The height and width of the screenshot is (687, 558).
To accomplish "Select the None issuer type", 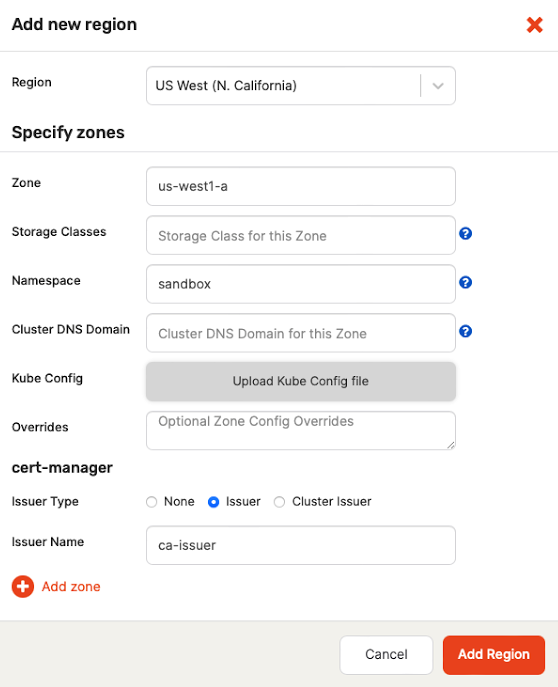I will tap(152, 502).
